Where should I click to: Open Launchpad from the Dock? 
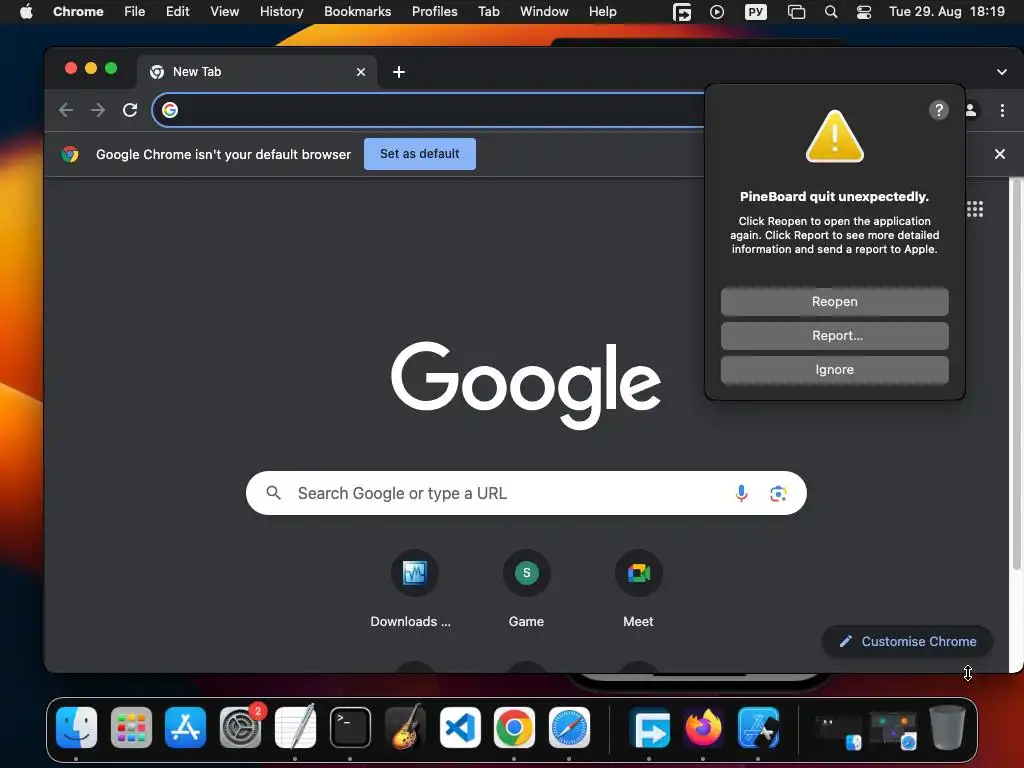(131, 727)
